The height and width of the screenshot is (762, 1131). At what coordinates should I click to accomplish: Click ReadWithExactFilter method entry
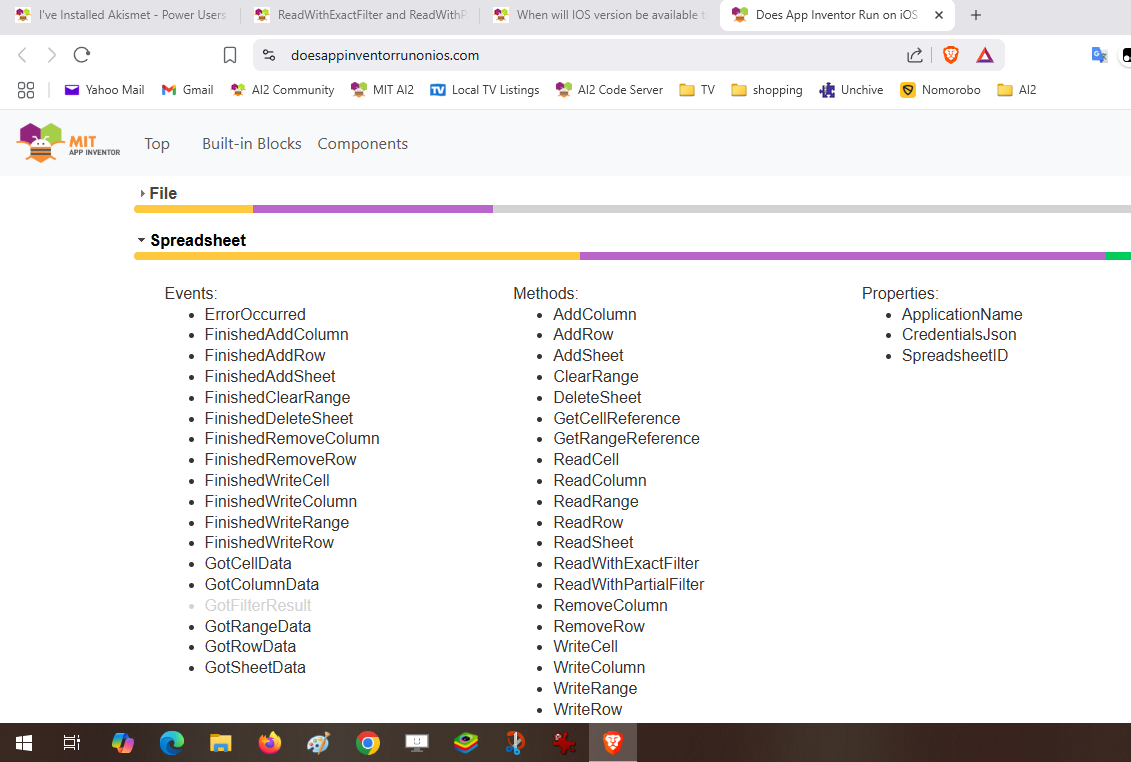(626, 564)
